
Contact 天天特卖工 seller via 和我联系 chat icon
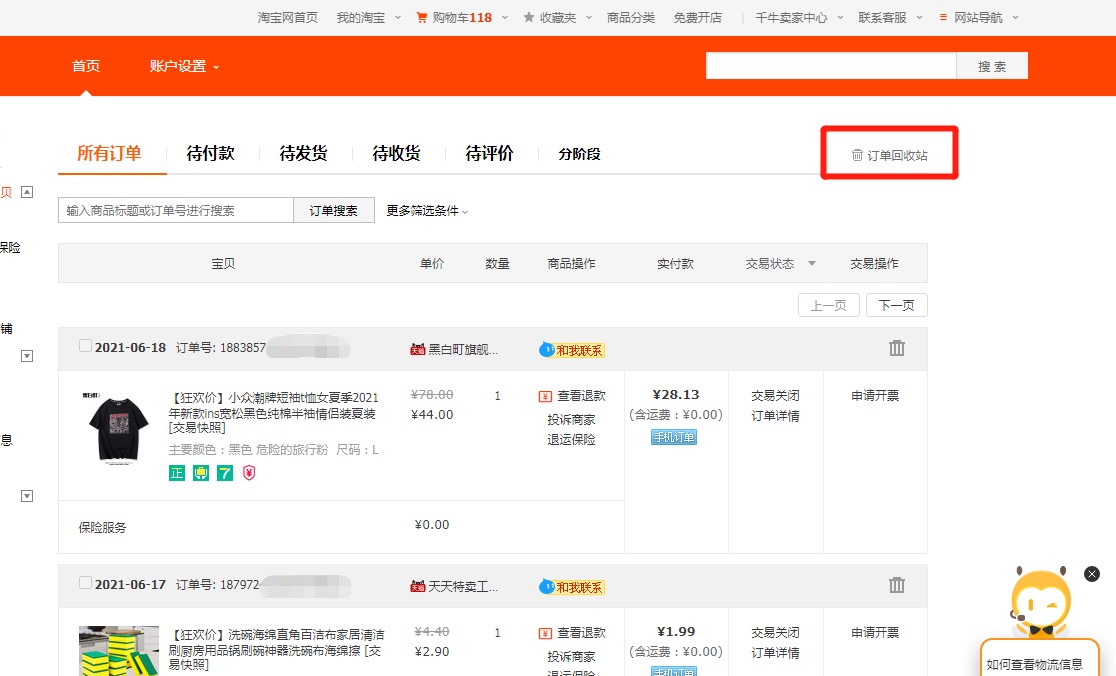coord(572,587)
